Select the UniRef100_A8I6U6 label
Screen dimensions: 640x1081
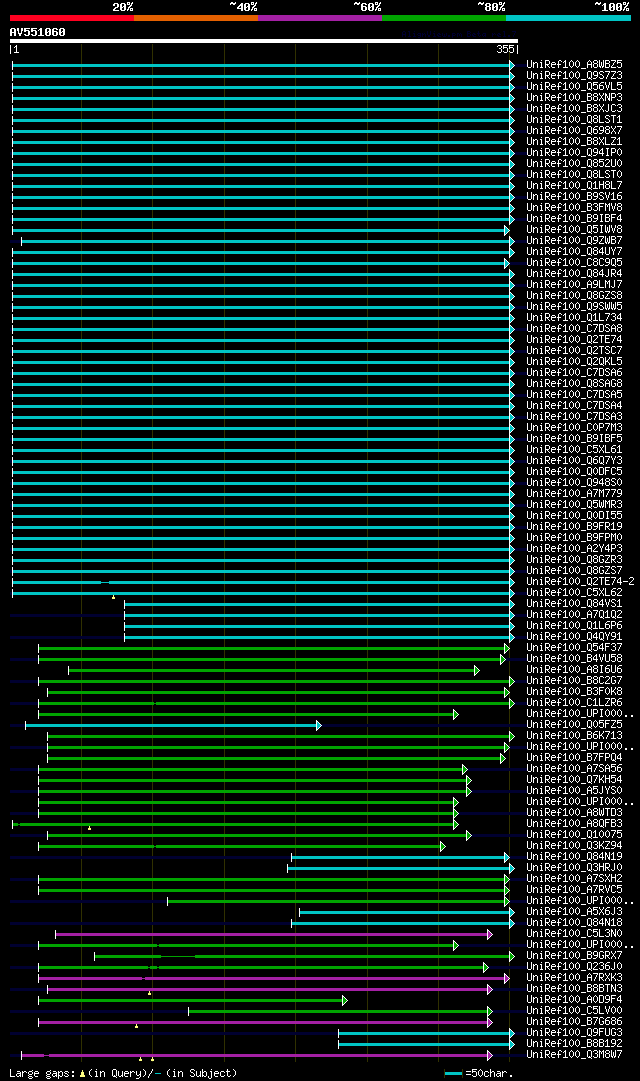coord(574,670)
